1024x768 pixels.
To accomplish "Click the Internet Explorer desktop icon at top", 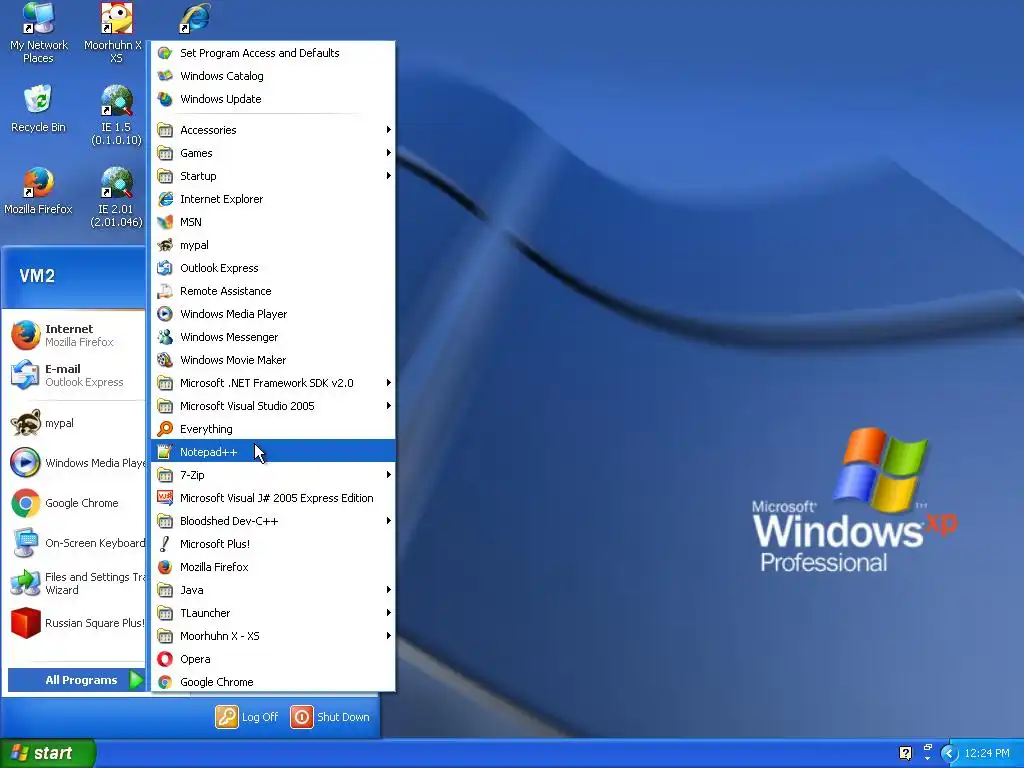I will (x=195, y=18).
